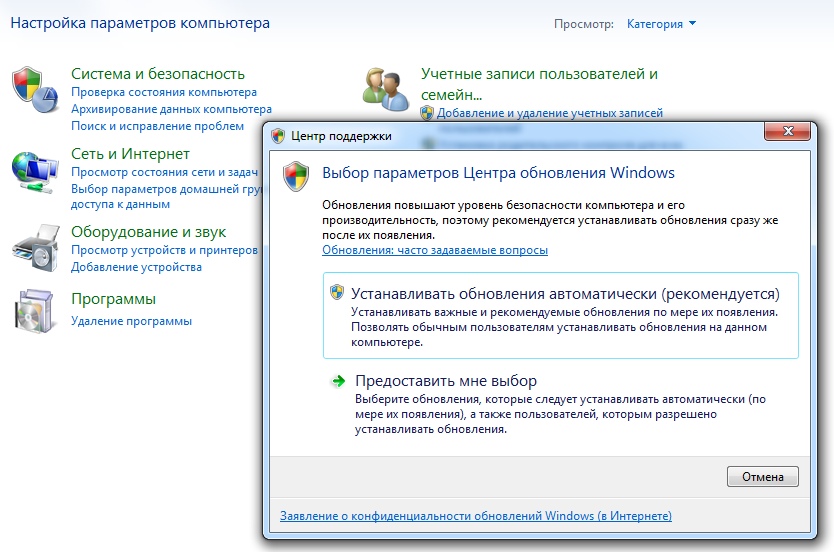The image size is (834, 552).
Task: Open 'Система и безопасность' category
Action: click(158, 74)
